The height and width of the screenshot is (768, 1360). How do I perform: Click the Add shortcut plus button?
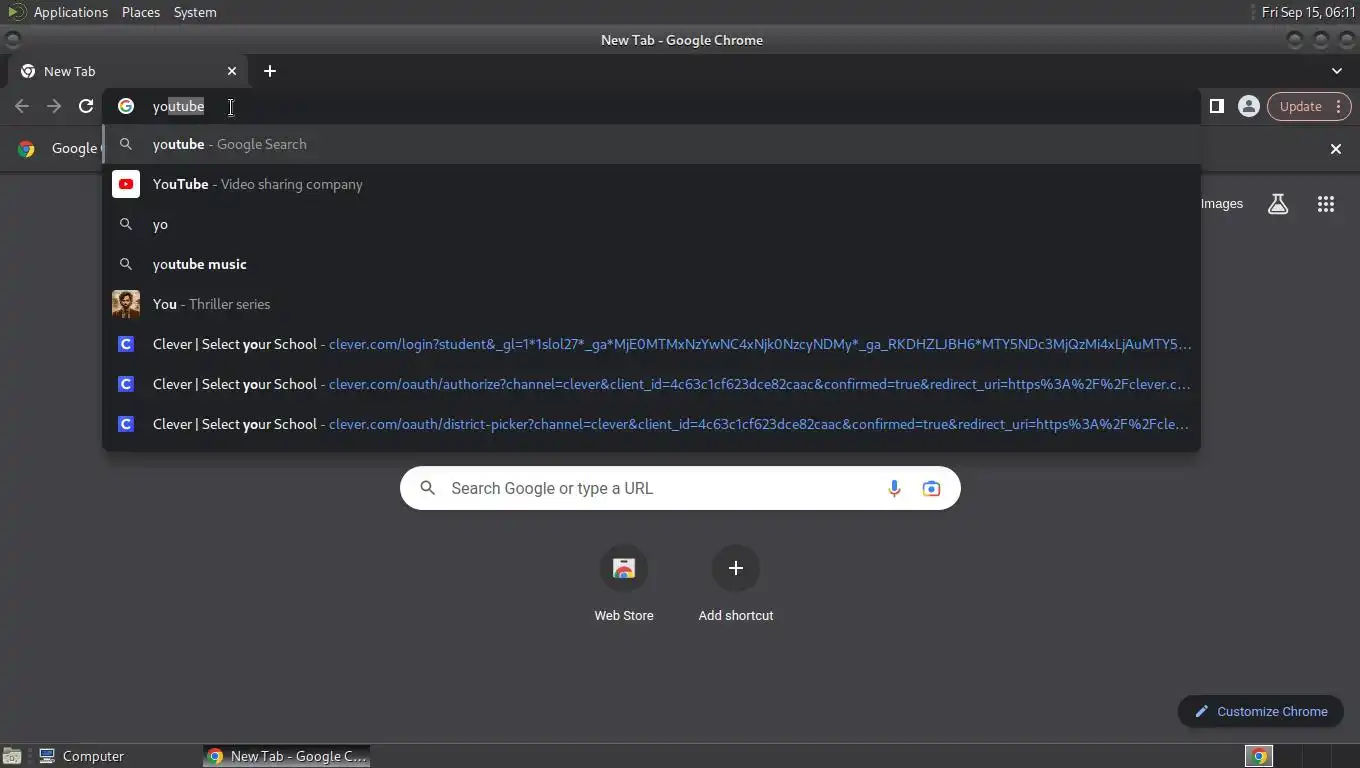click(736, 568)
